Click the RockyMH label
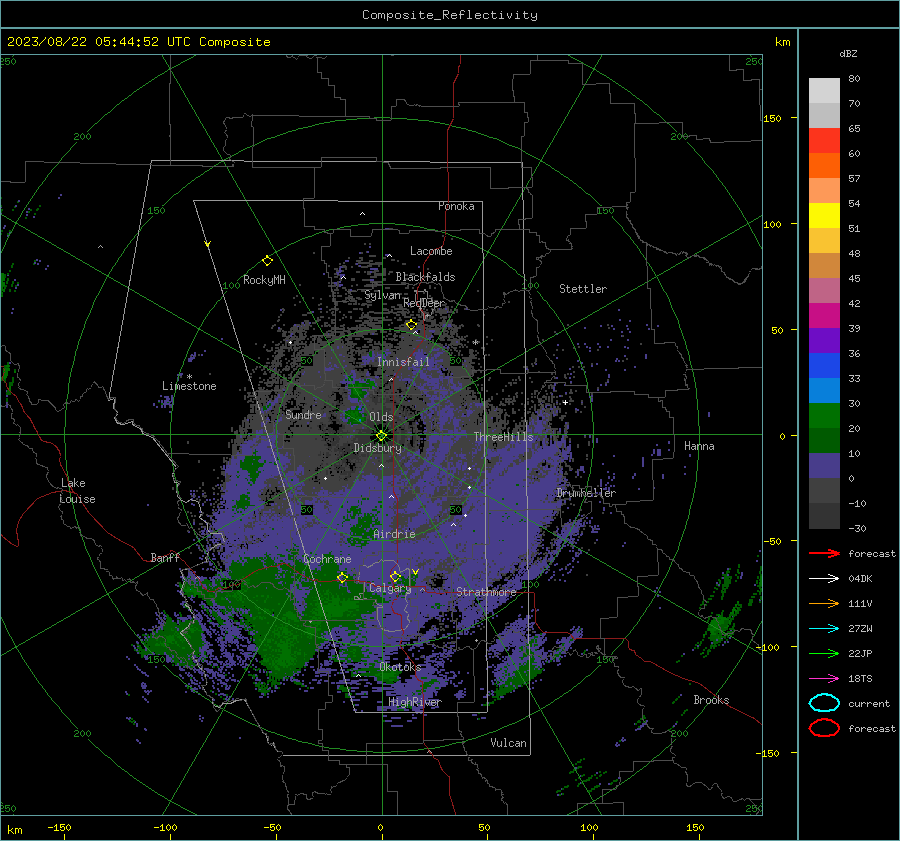900x841 pixels. pos(264,280)
